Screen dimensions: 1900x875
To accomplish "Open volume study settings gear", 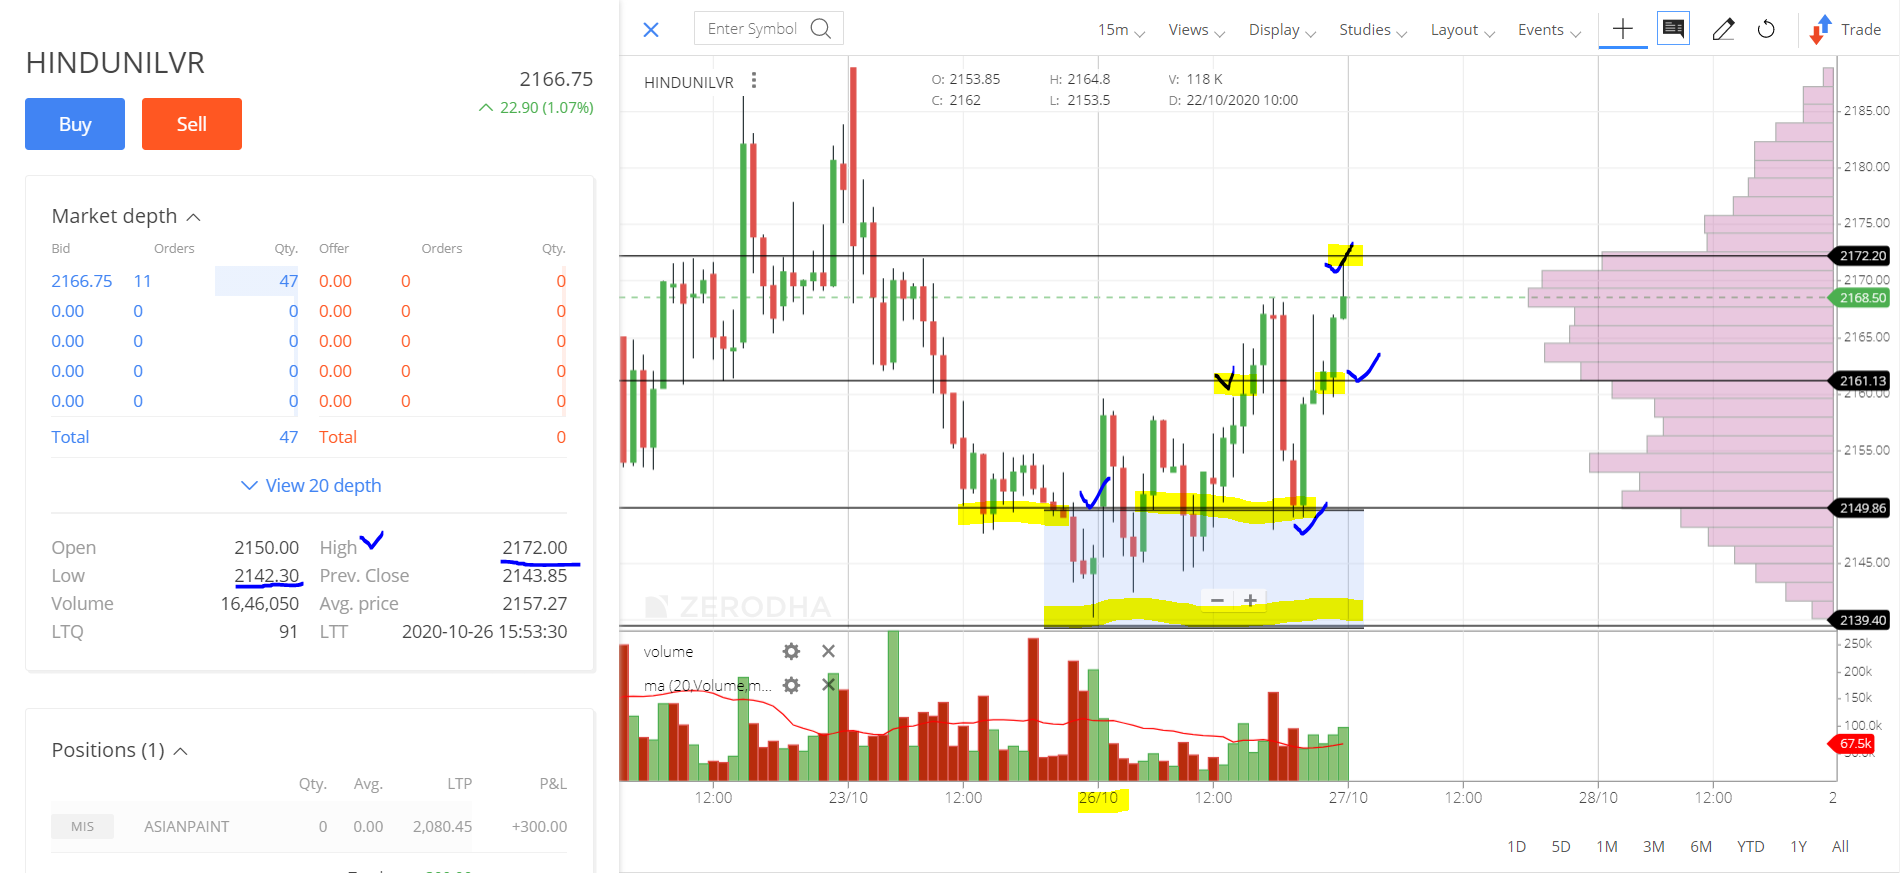I will click(791, 652).
